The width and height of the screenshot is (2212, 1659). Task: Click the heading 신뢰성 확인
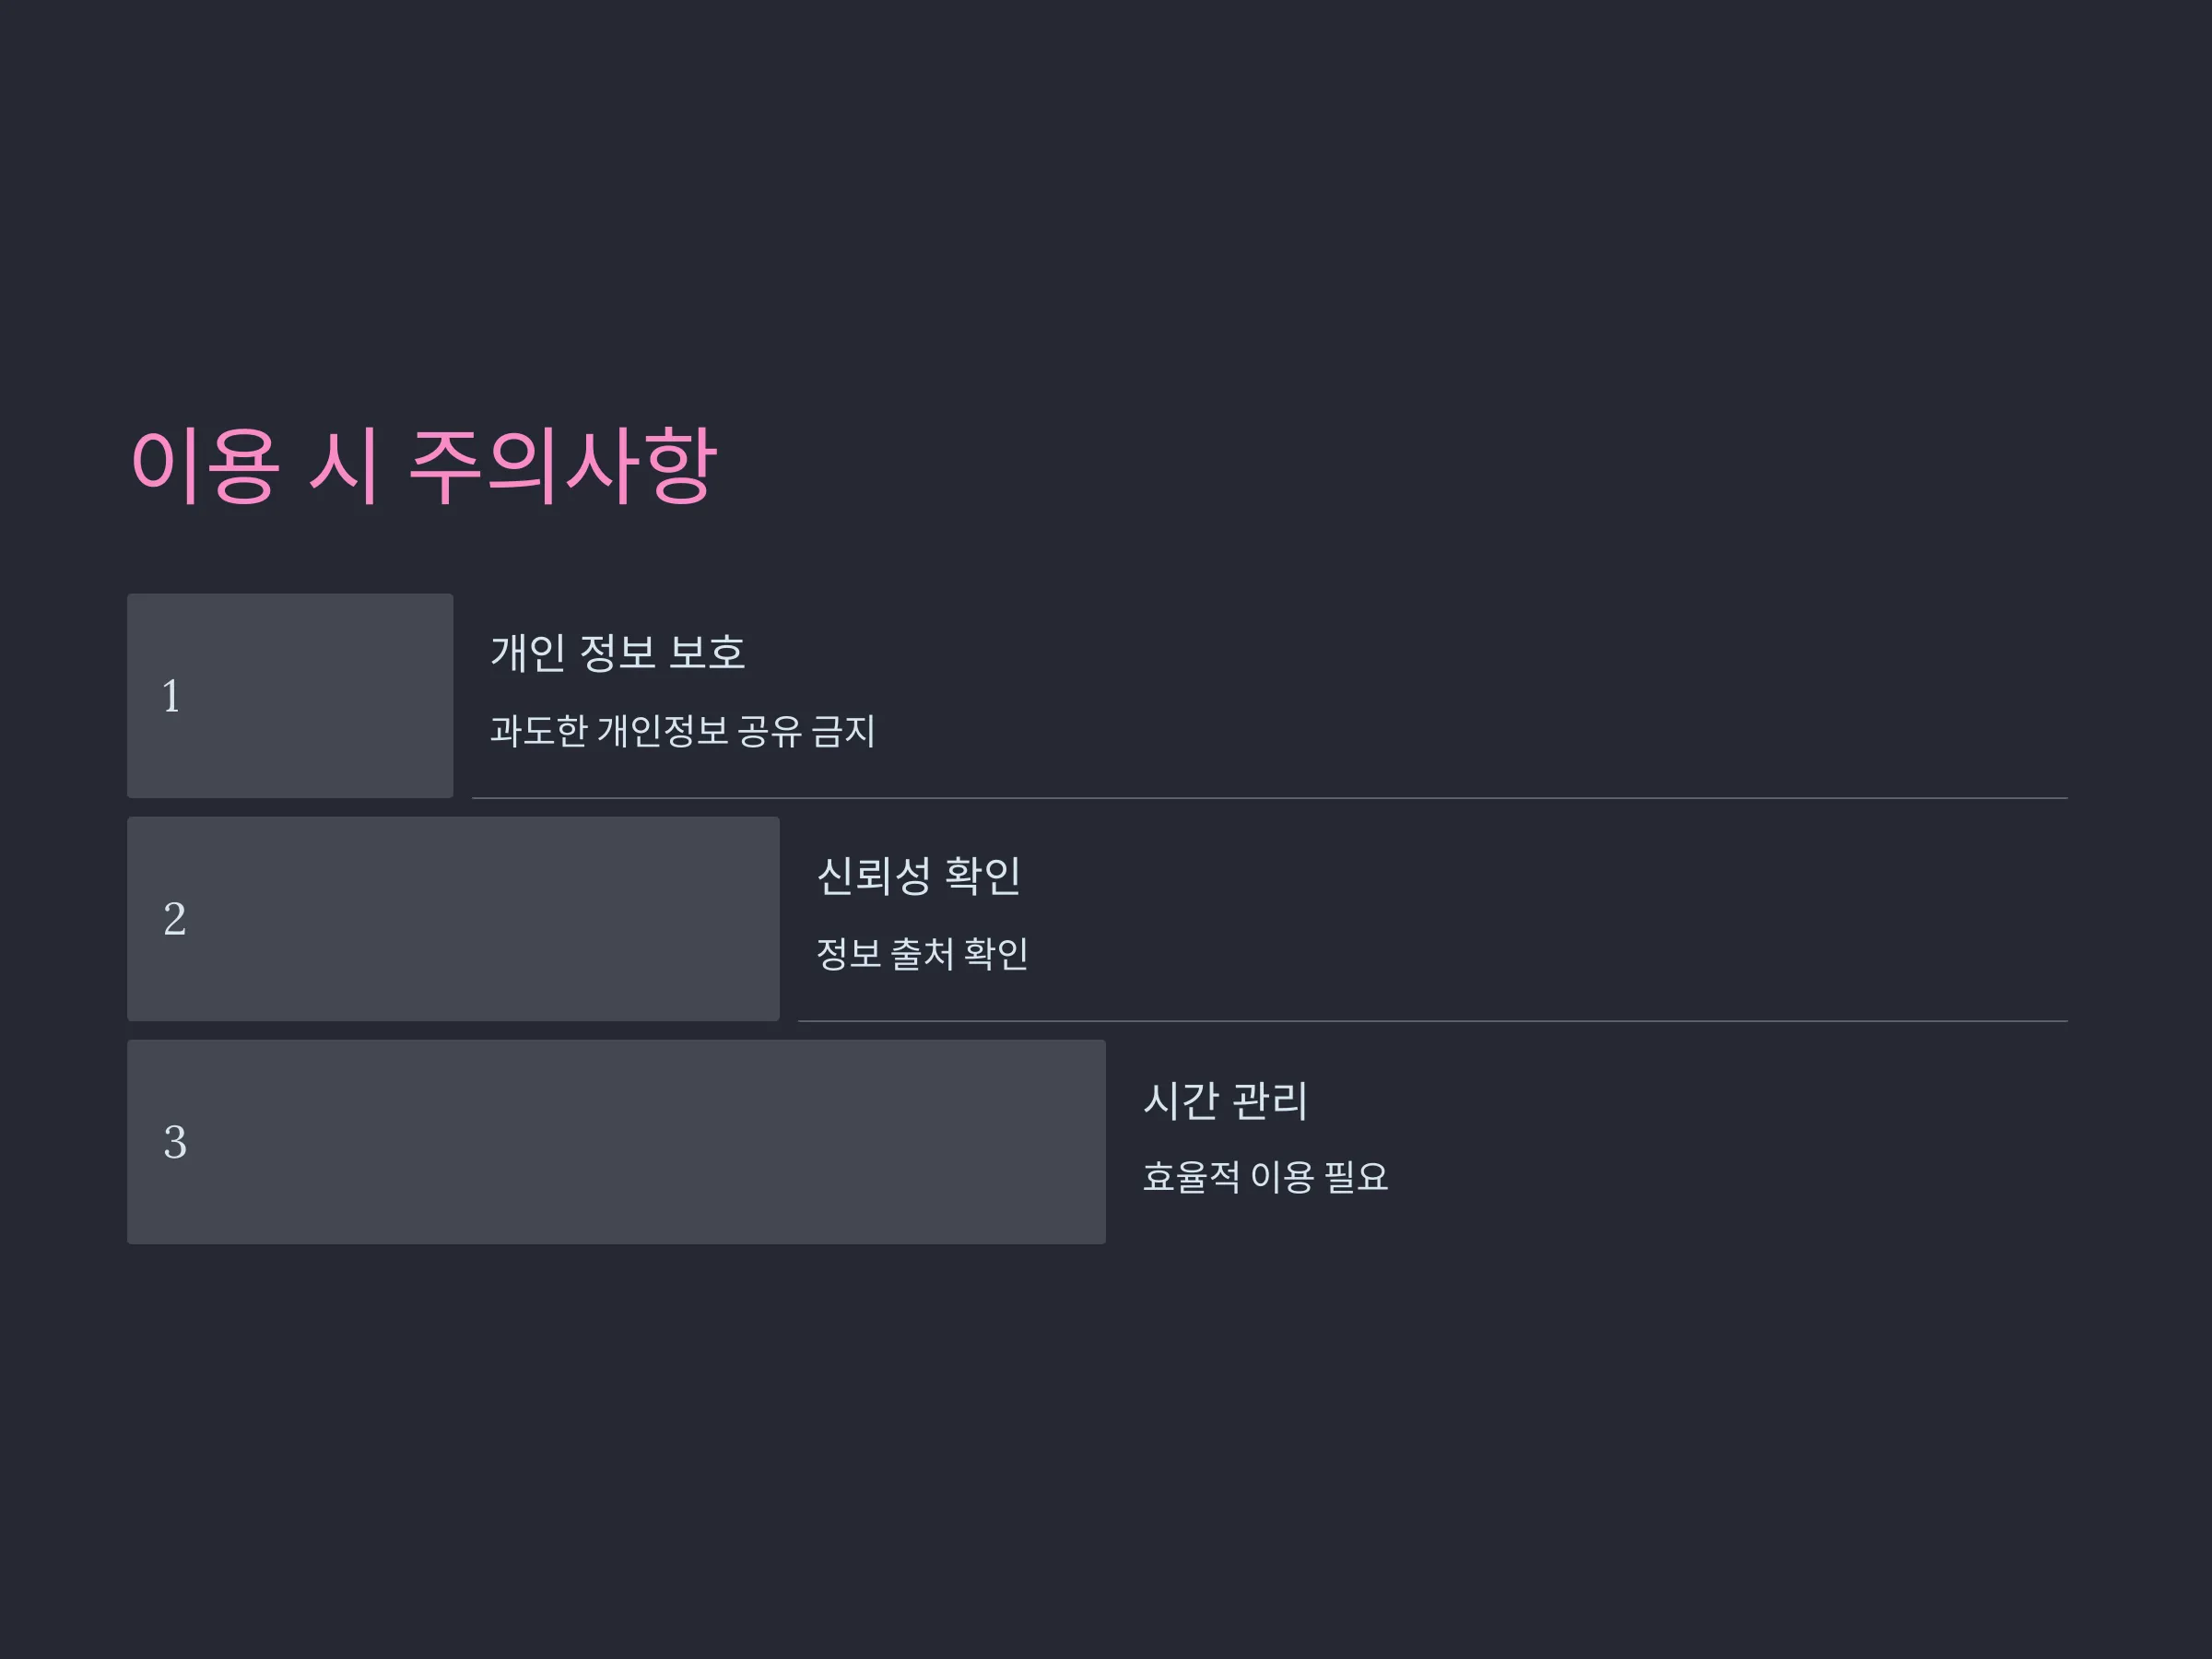pos(918,876)
